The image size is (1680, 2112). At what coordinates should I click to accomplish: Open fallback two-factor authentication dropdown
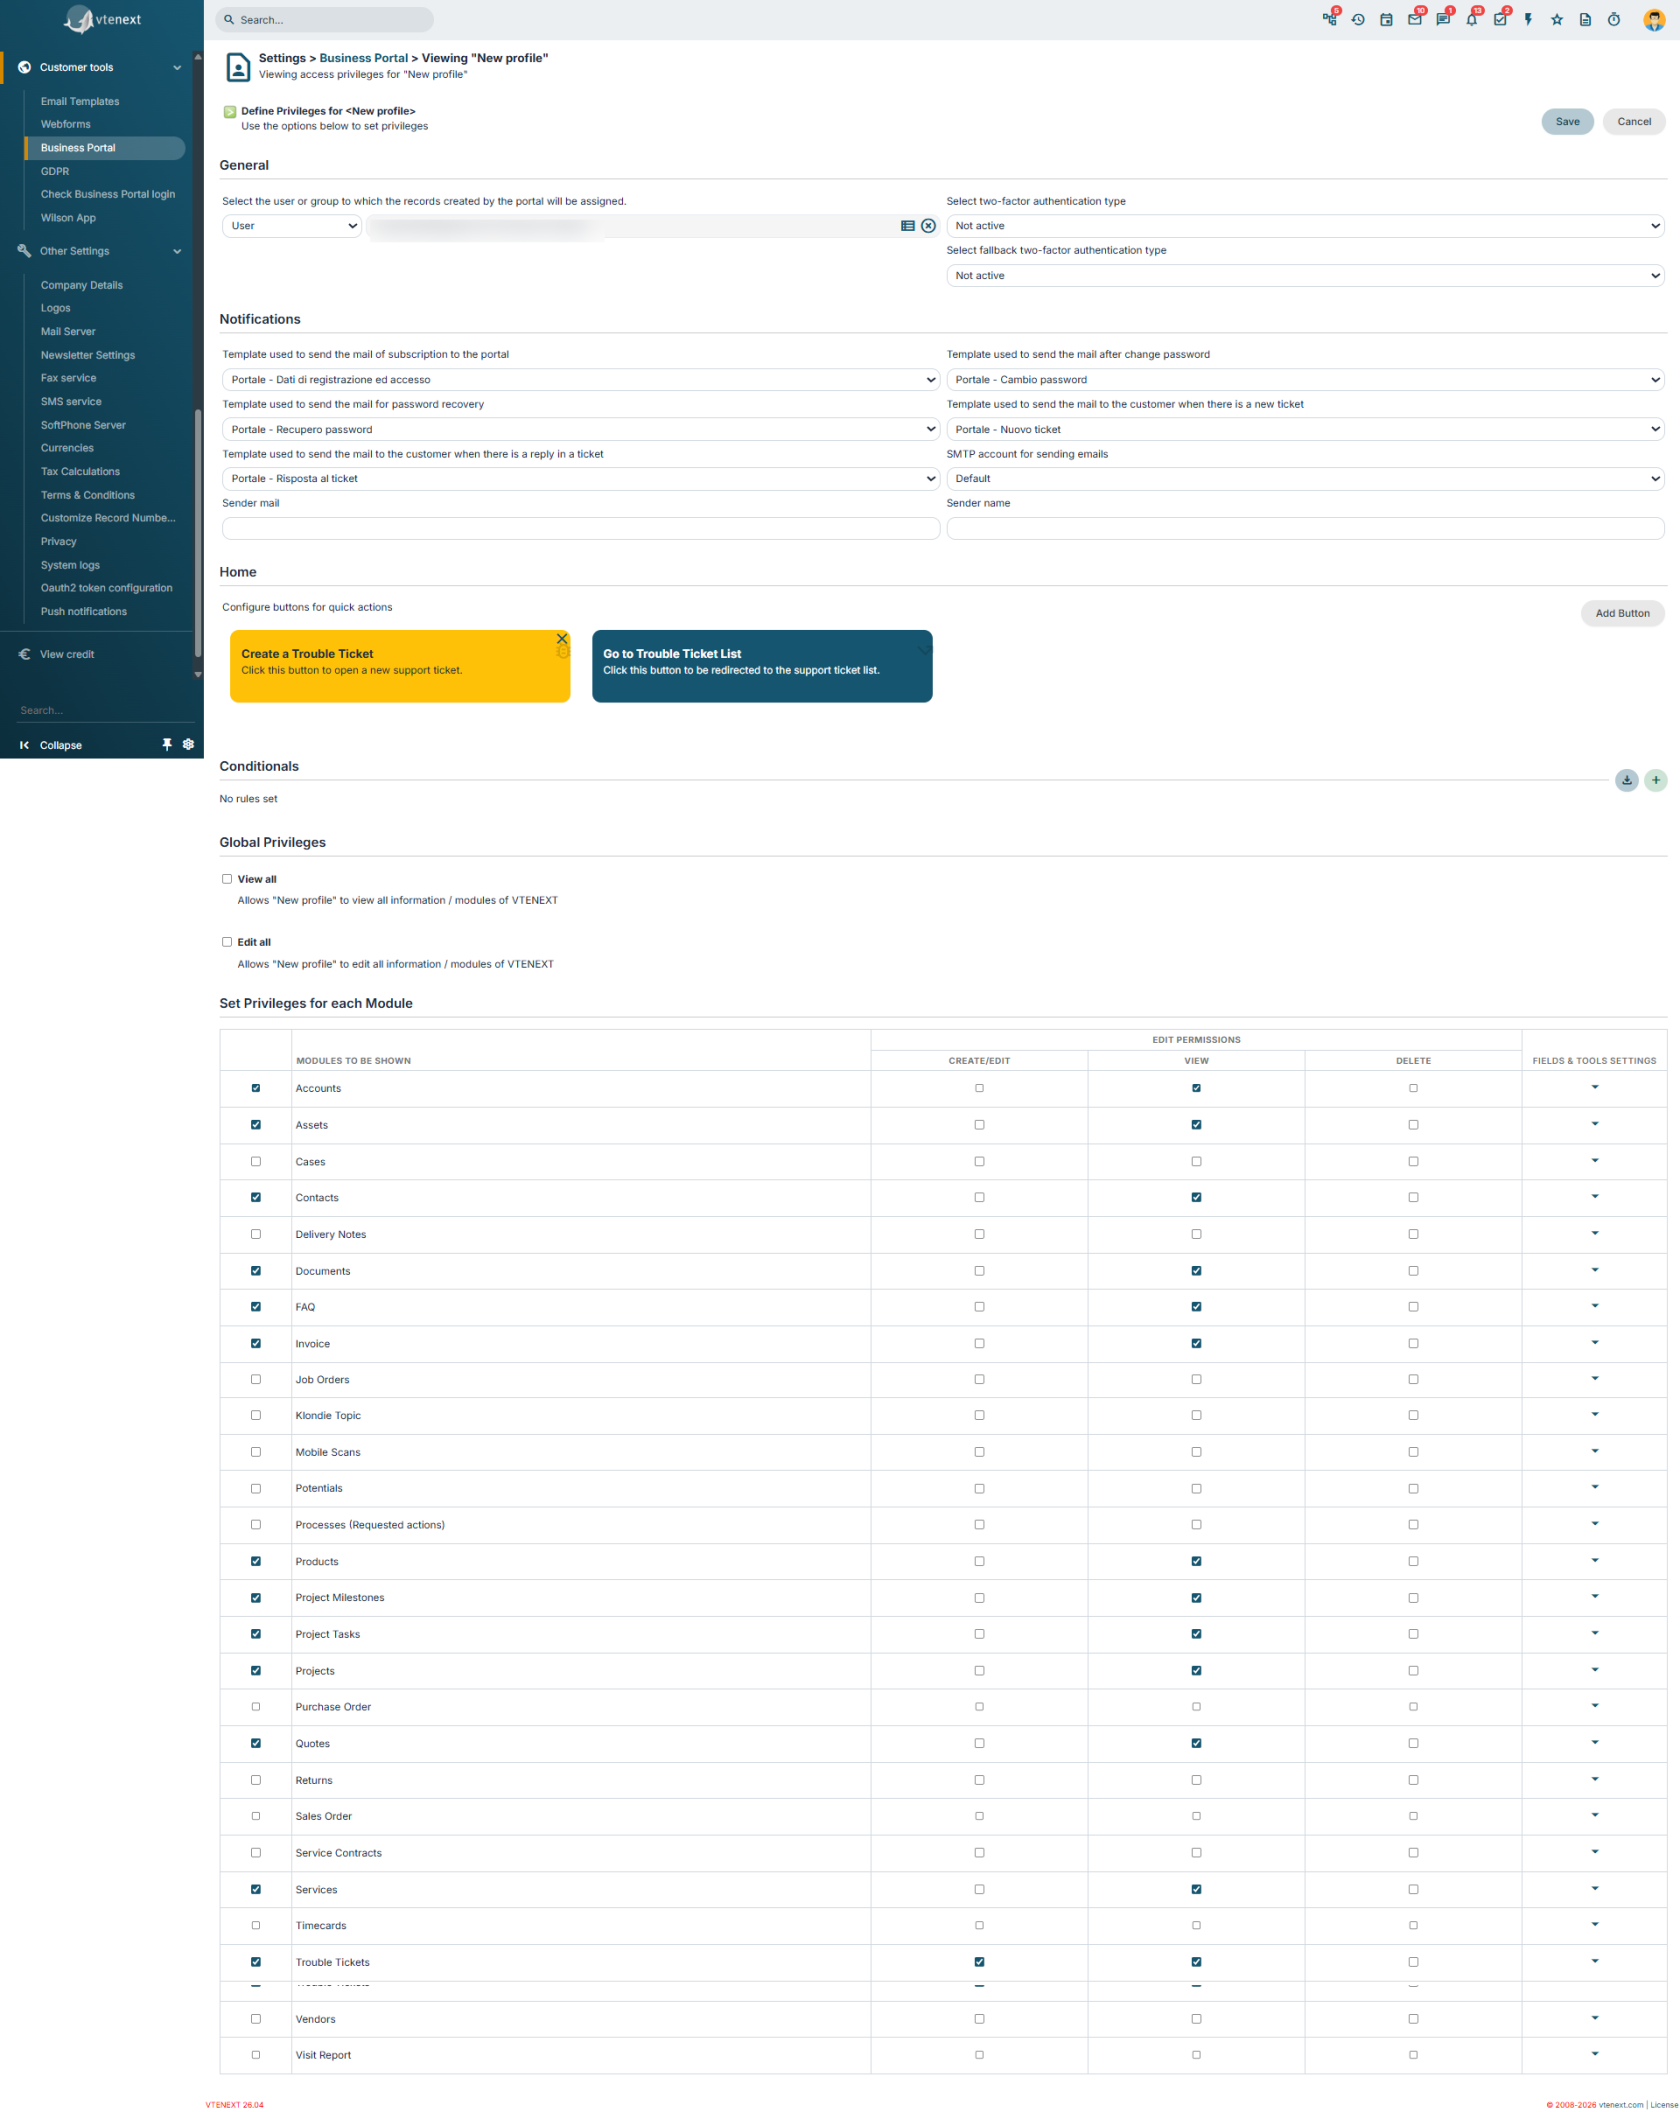point(1305,276)
